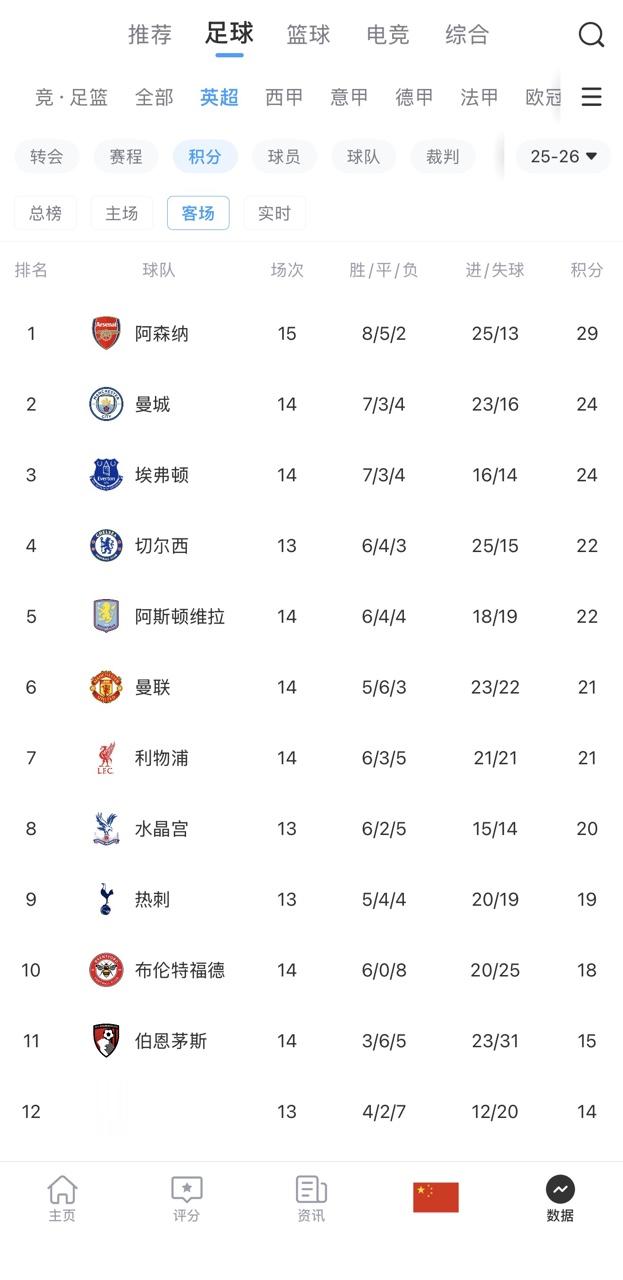
Task: Expand the 25-26 season dropdown
Action: click(563, 156)
